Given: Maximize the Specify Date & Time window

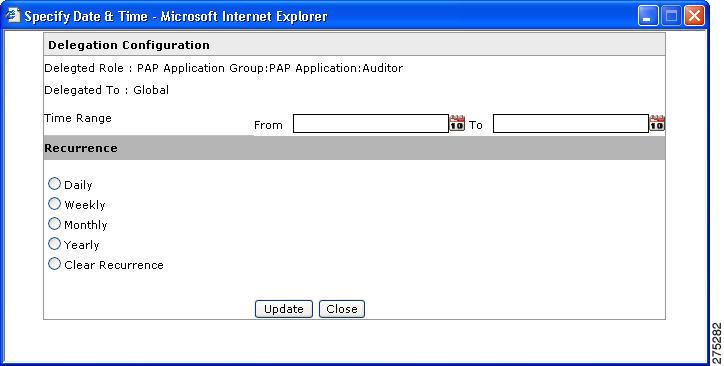Looking at the screenshot, I should click(x=671, y=16).
